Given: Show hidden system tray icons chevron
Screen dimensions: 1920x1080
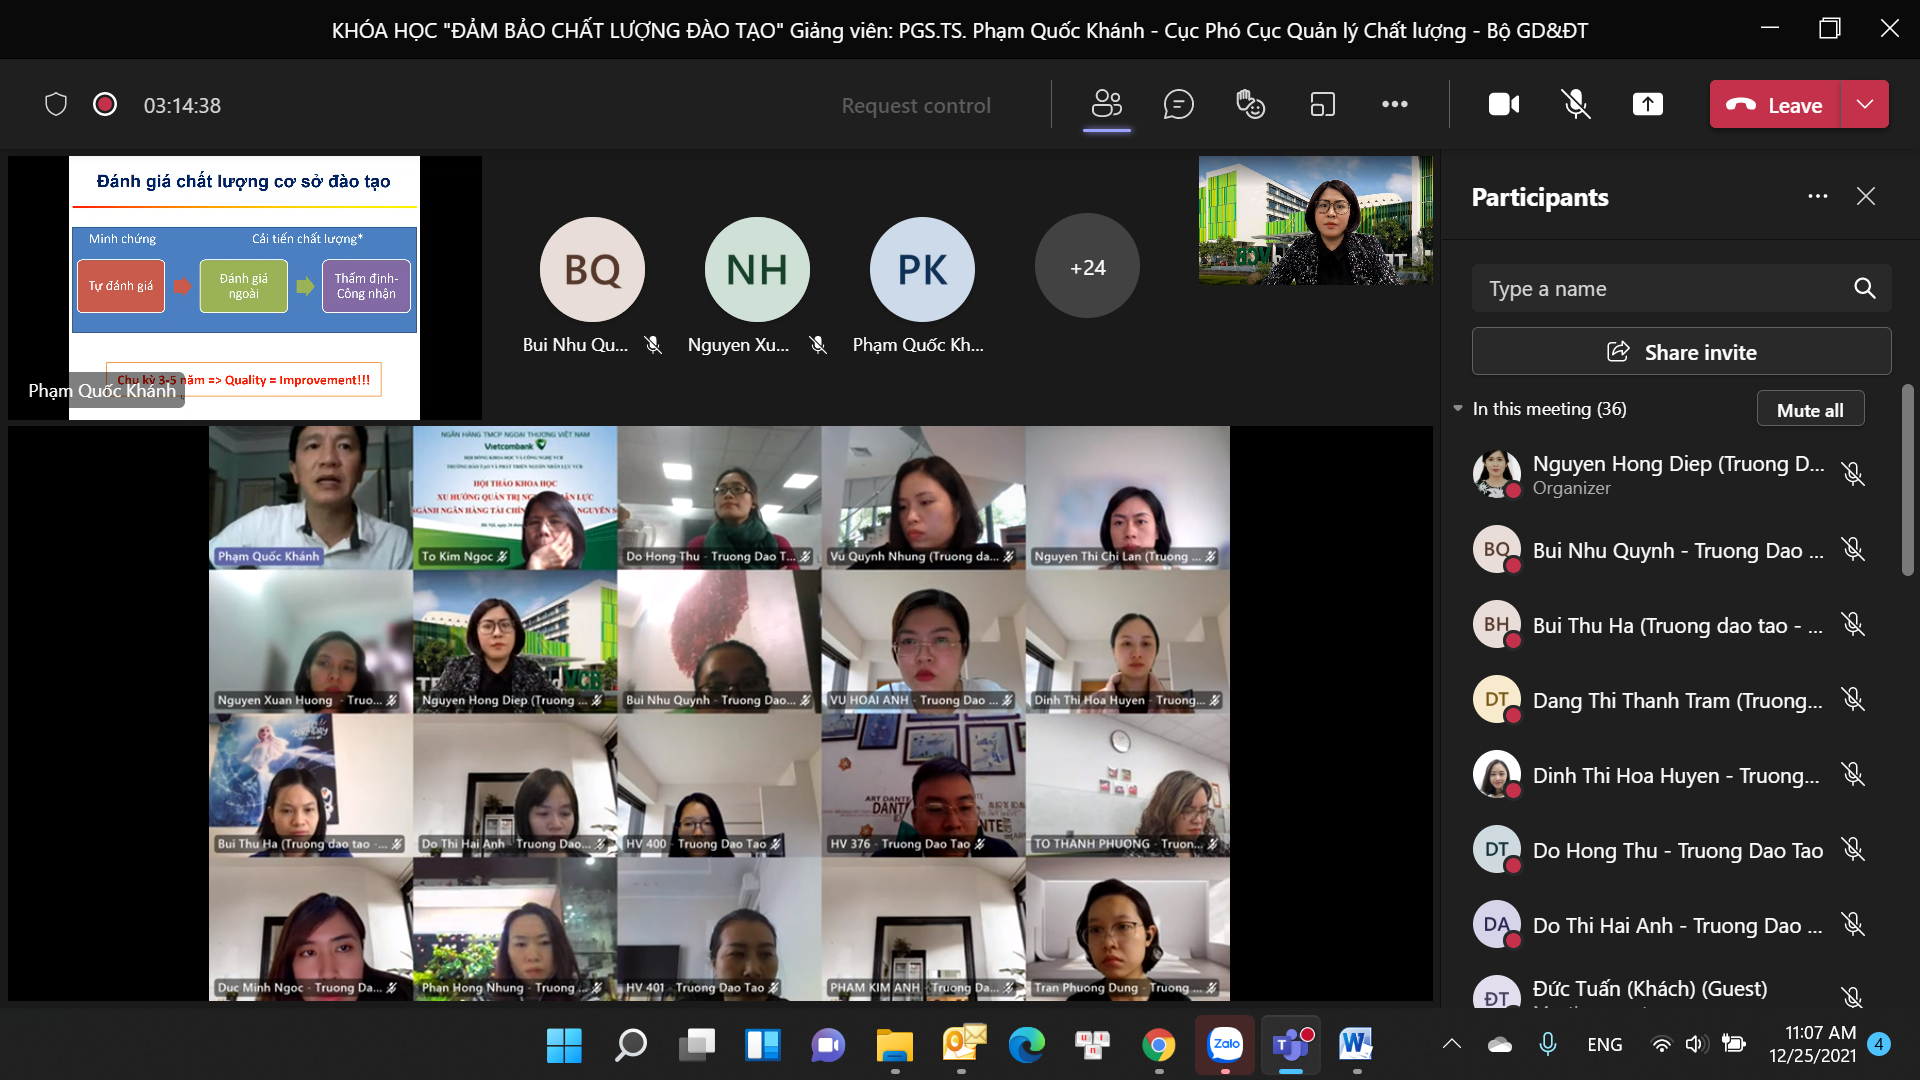Looking at the screenshot, I should point(1451,1045).
